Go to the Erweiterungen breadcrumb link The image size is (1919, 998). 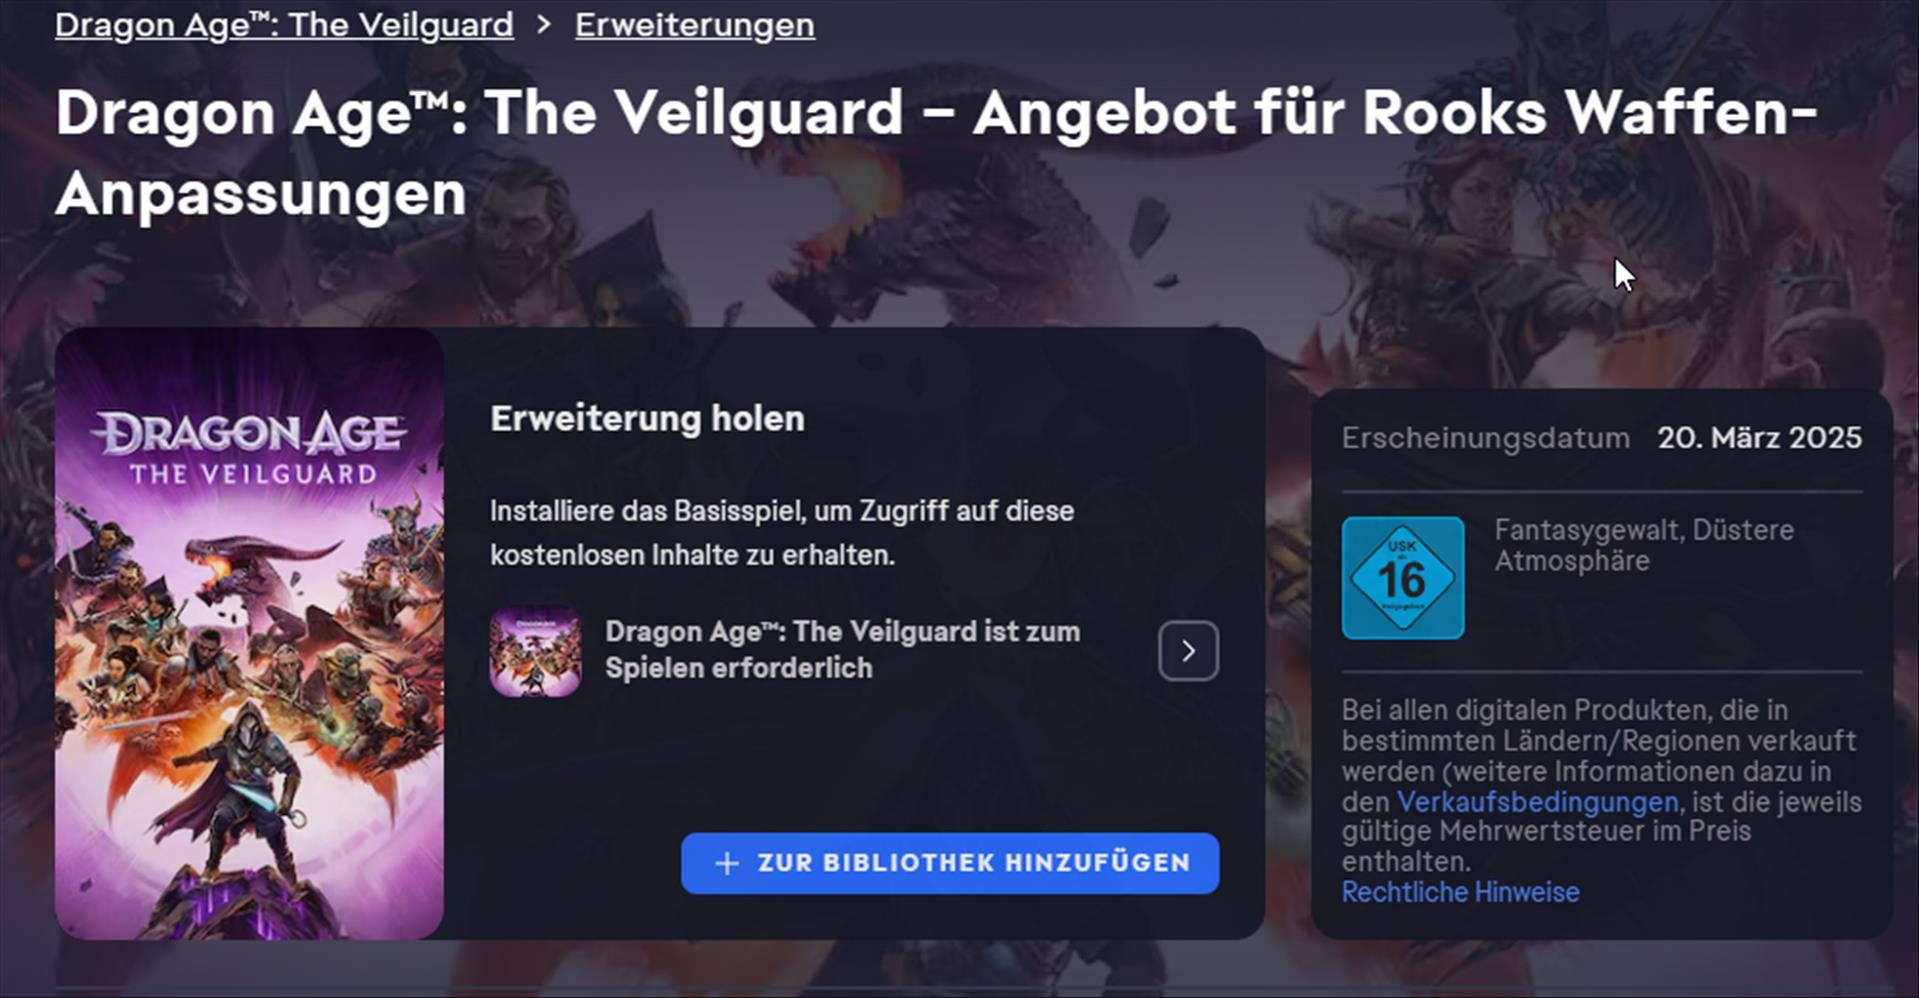tap(695, 25)
